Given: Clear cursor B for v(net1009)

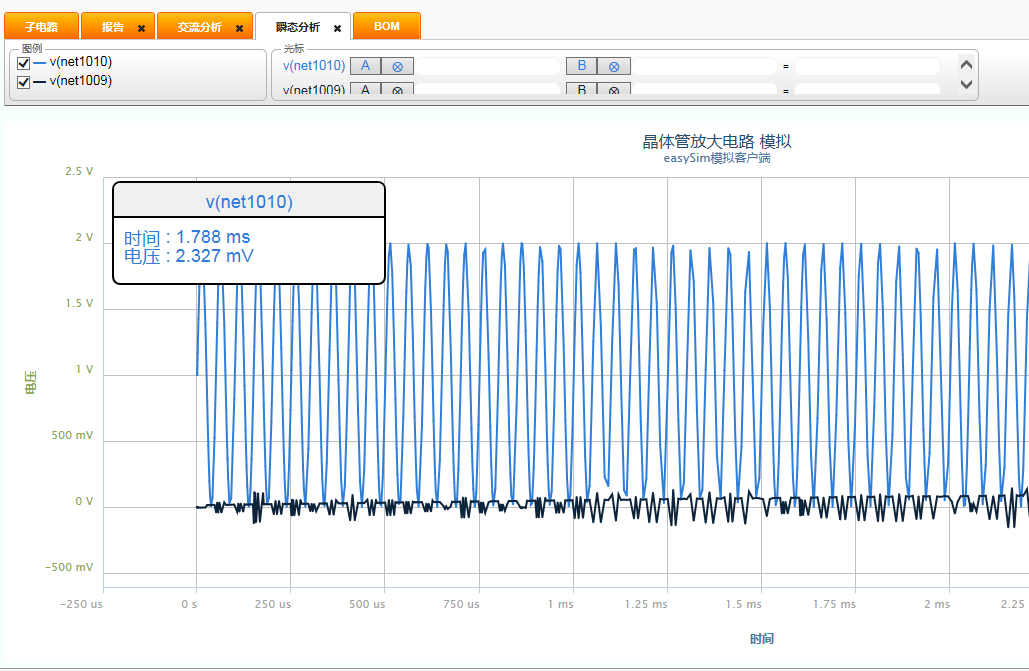Looking at the screenshot, I should [x=614, y=89].
